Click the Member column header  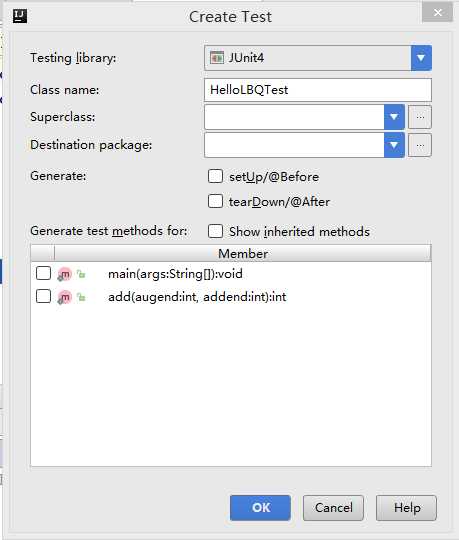(x=243, y=253)
